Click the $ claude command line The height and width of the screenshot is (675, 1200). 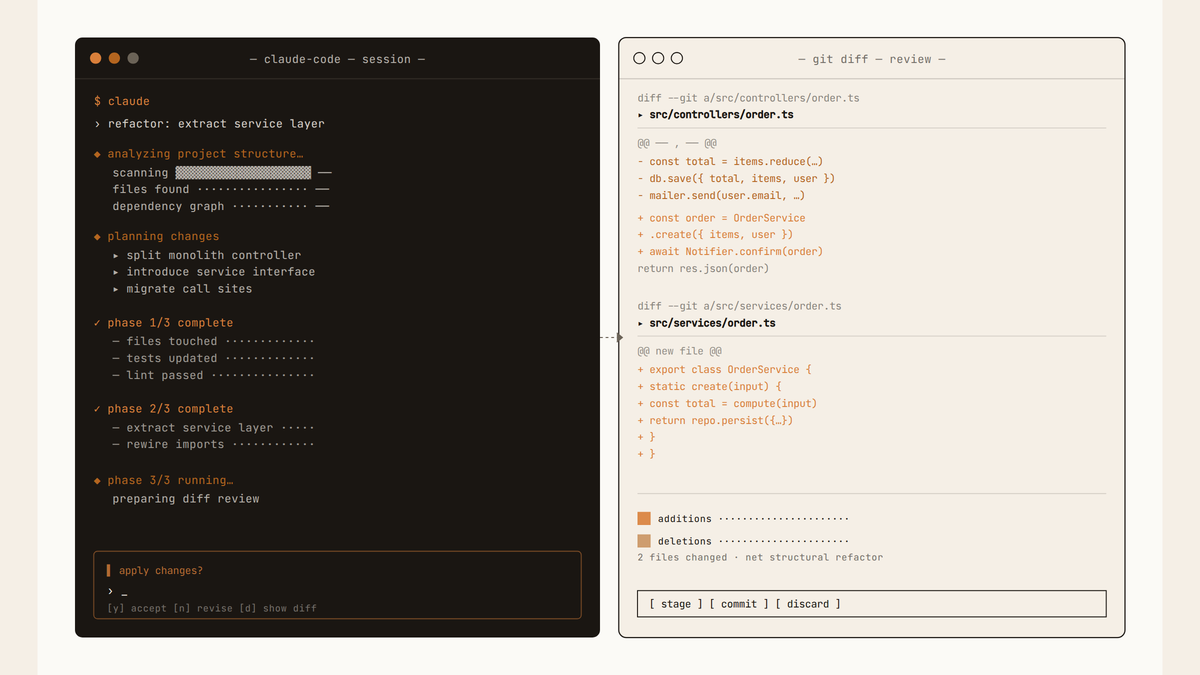pos(122,101)
